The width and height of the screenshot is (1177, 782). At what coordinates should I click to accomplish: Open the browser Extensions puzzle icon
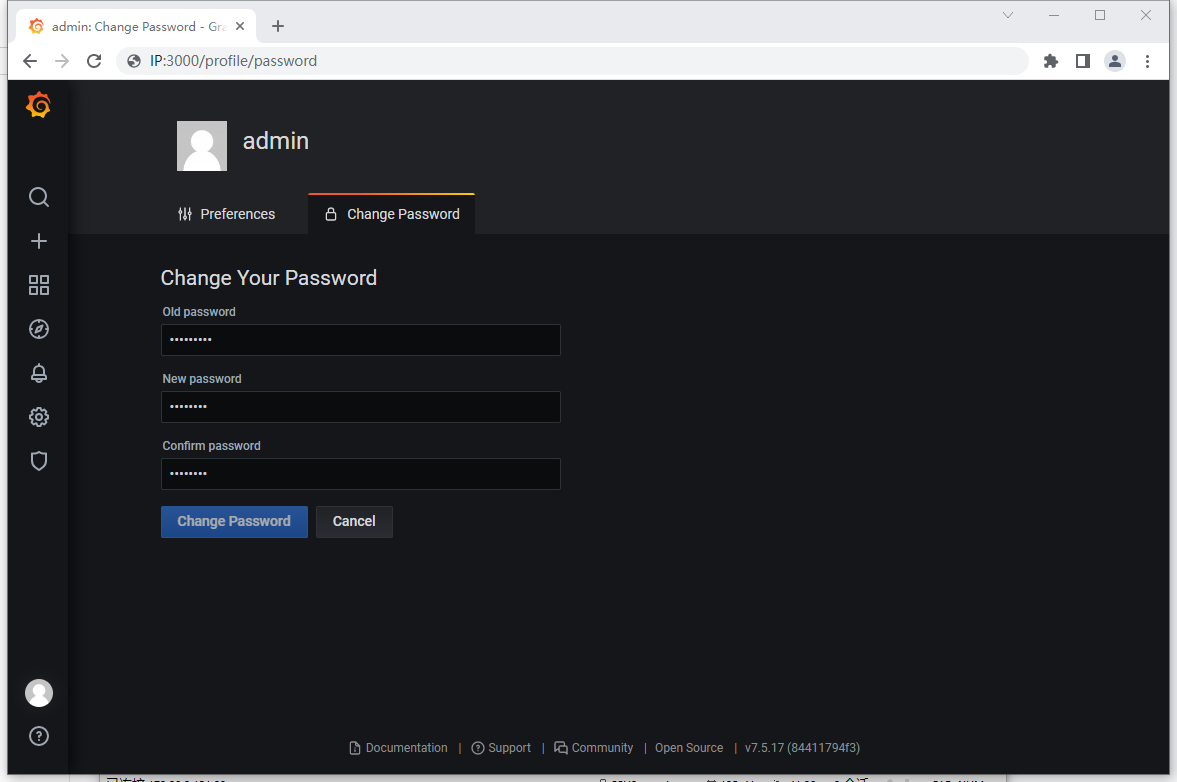(x=1051, y=61)
